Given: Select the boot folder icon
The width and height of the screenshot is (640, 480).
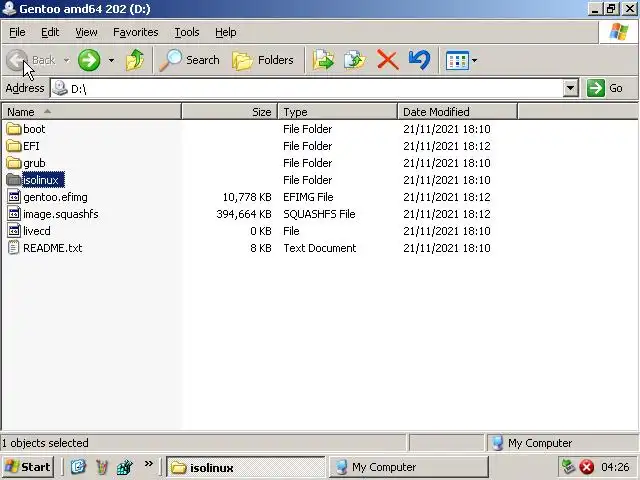Looking at the screenshot, I should 14,129.
